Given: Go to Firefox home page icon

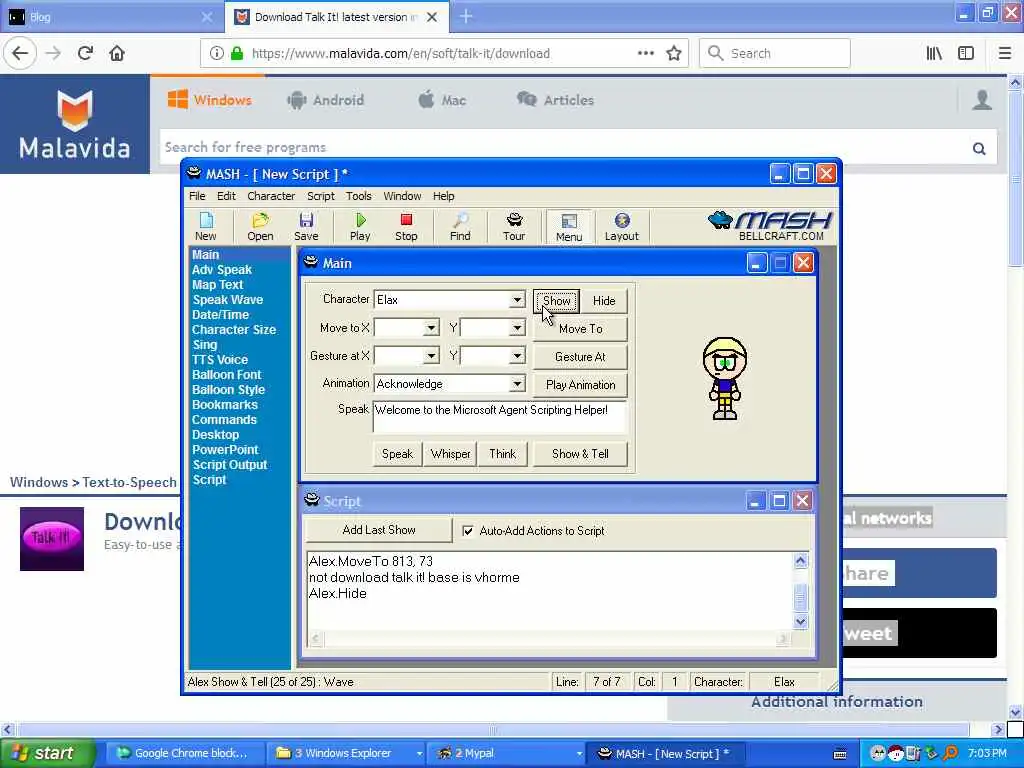Looking at the screenshot, I should click(117, 54).
